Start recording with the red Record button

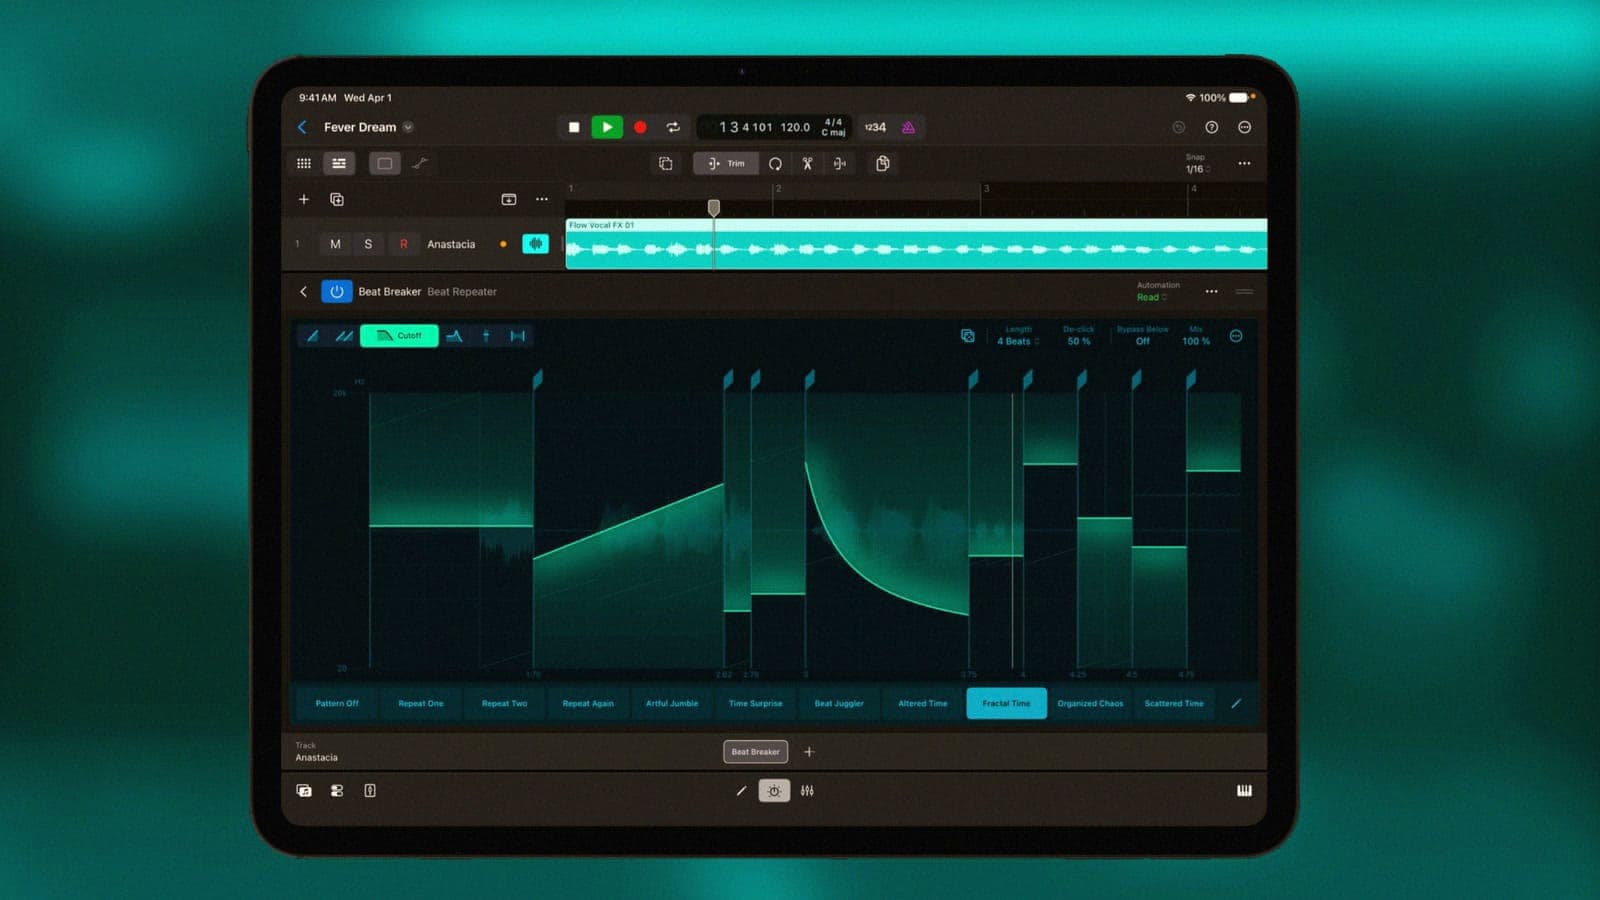pos(640,127)
